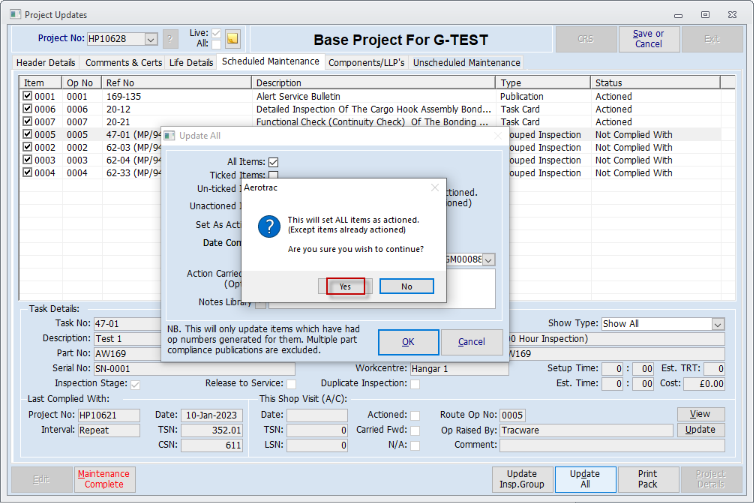754x503 pixels.
Task: Select the Scheduled Maintenance tab
Action: tap(271, 62)
